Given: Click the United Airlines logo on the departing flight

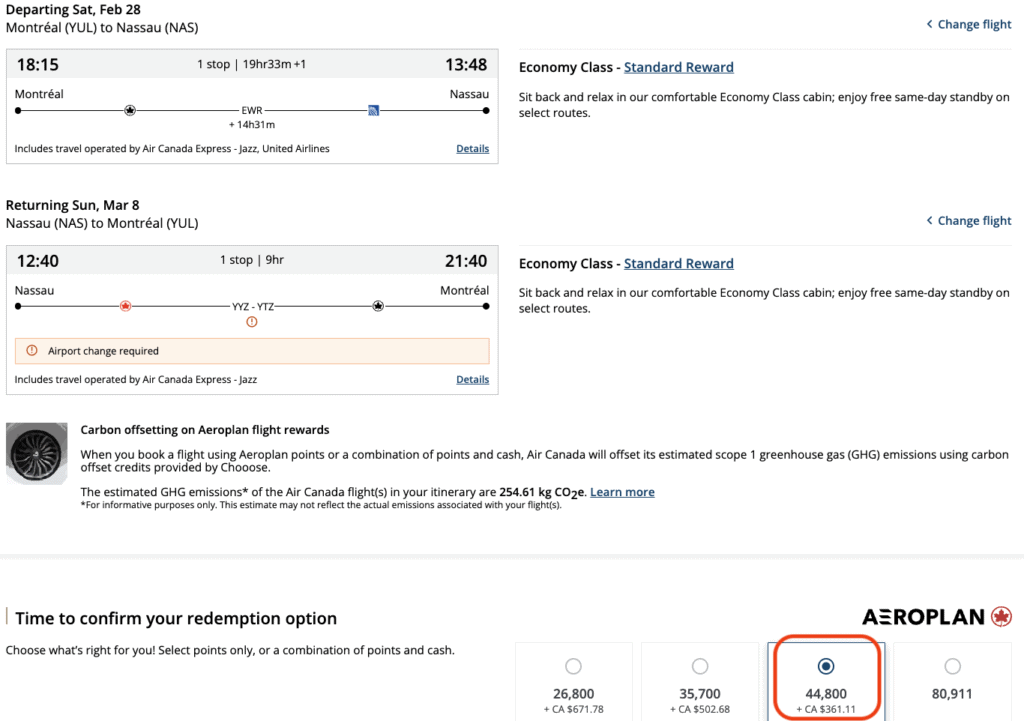Looking at the screenshot, I should pos(373,110).
